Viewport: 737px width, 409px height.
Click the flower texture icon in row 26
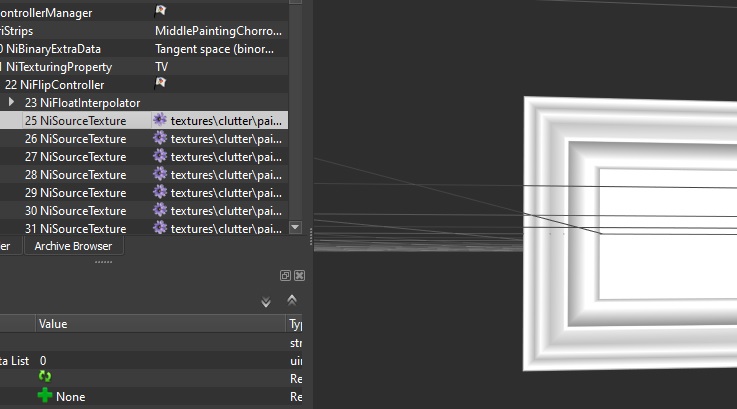[x=160, y=138]
